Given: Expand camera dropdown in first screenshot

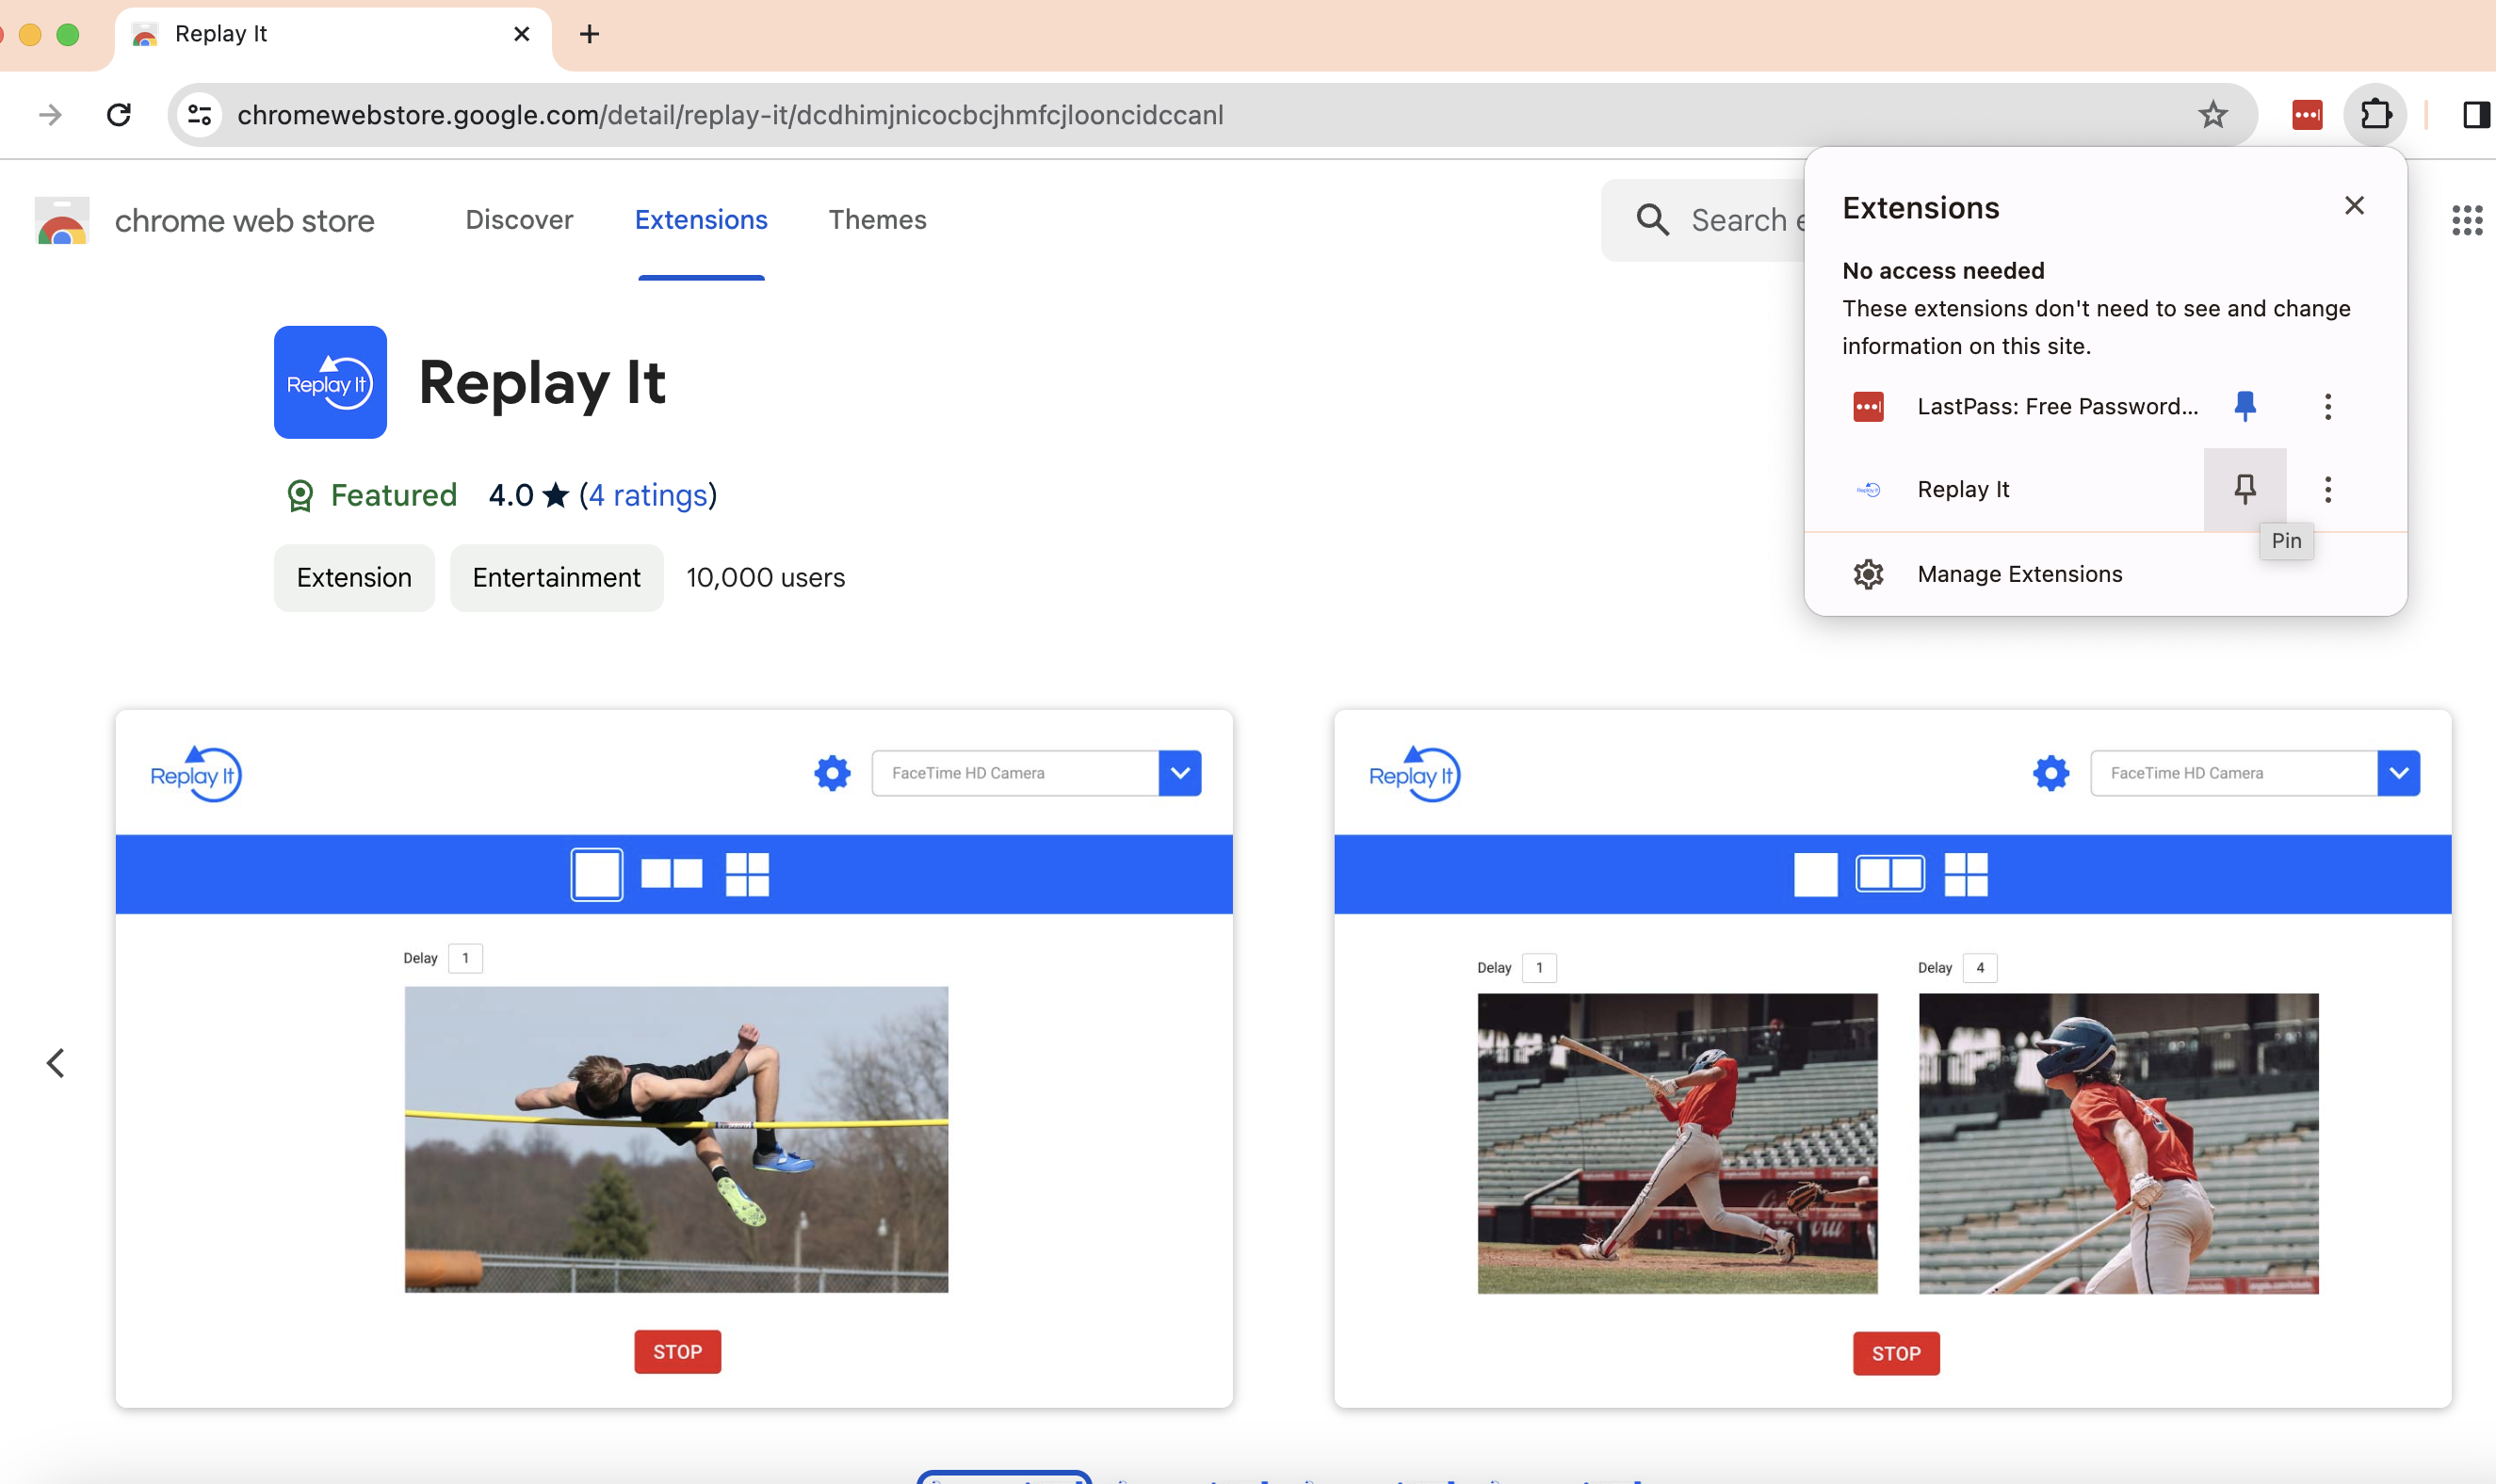Looking at the screenshot, I should [1180, 773].
